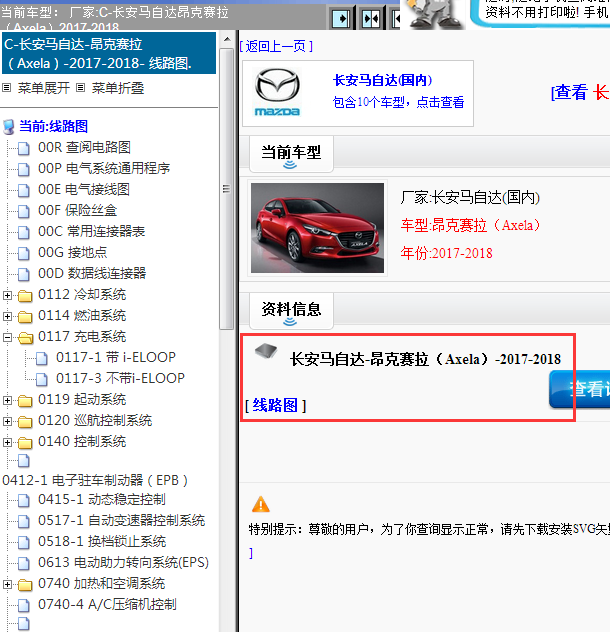Click the page icon for 0517-1 自动变速器控制系统
The height and width of the screenshot is (632, 610).
(24, 521)
